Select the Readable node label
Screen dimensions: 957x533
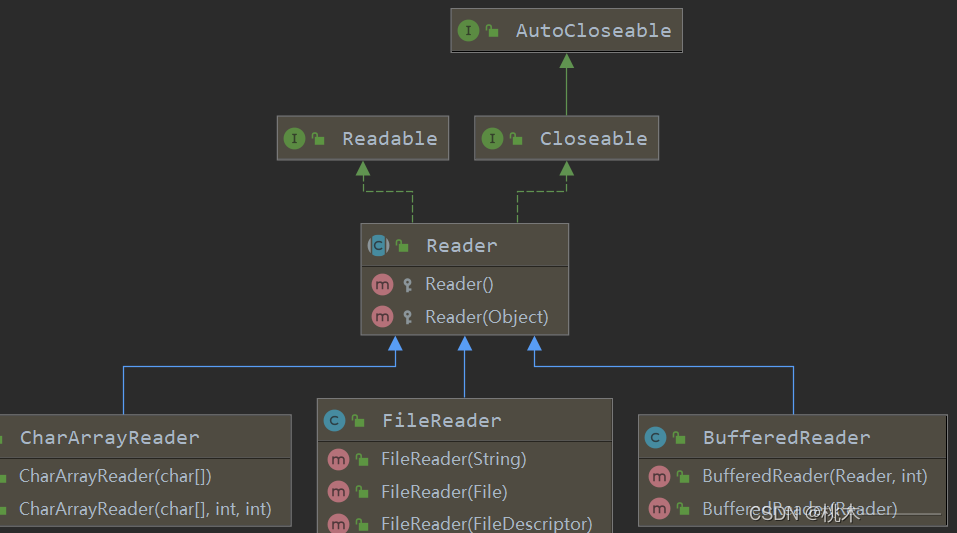tap(389, 139)
